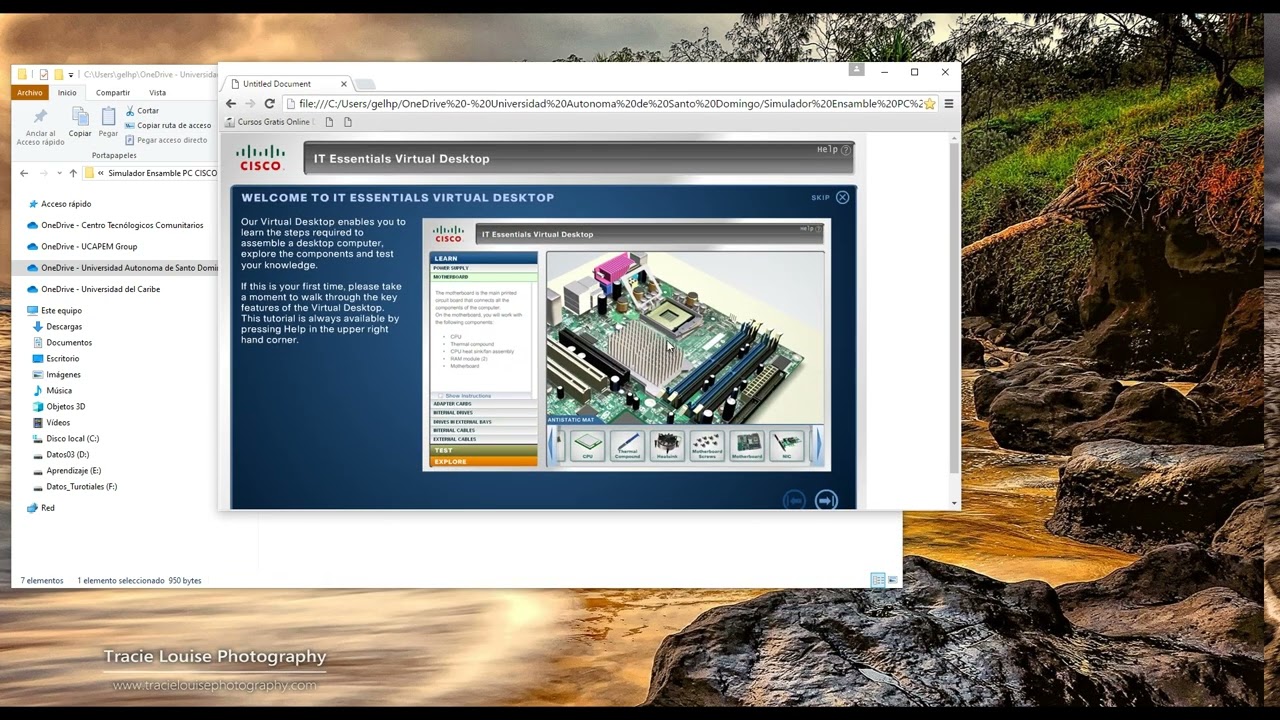The width and height of the screenshot is (1280, 720).
Task: Click the Motherboard Screws component thumbnail
Action: click(707, 445)
